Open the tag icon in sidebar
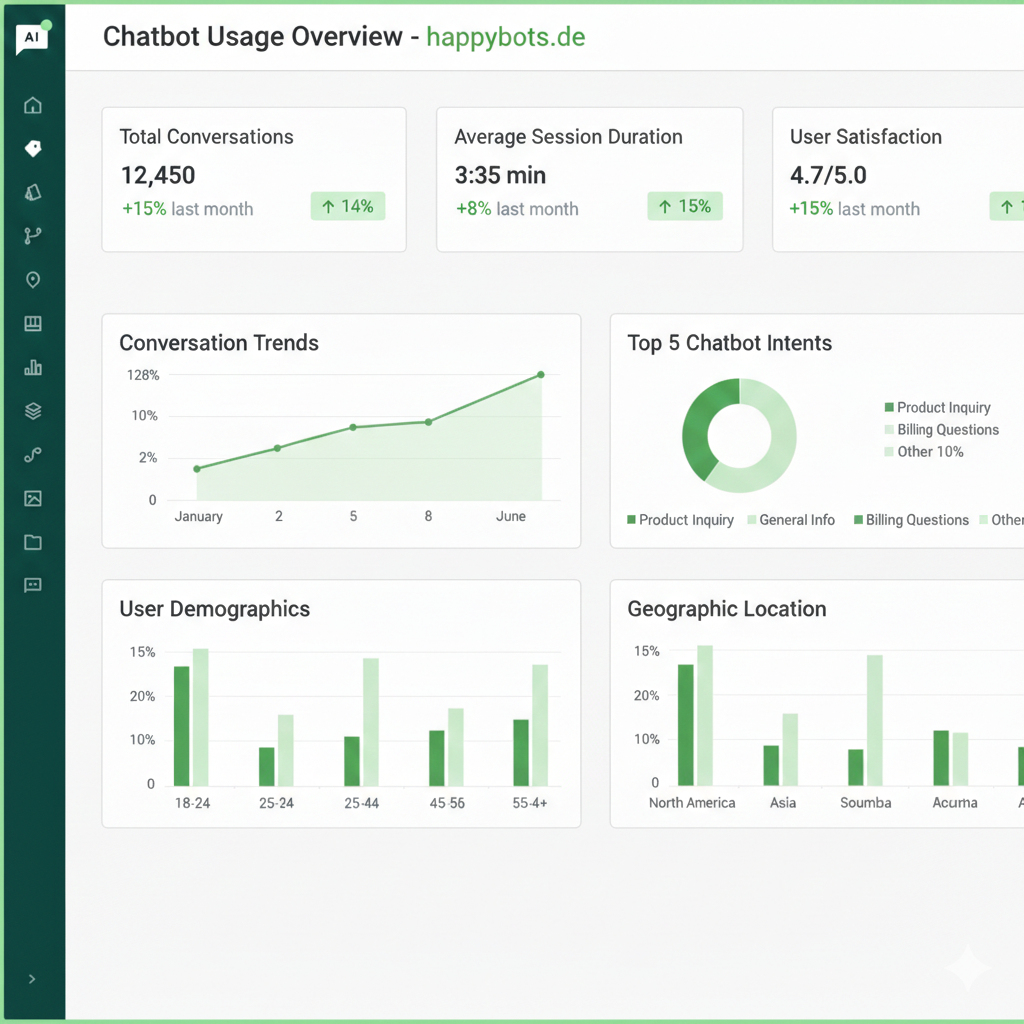1024x1024 pixels. tap(33, 149)
